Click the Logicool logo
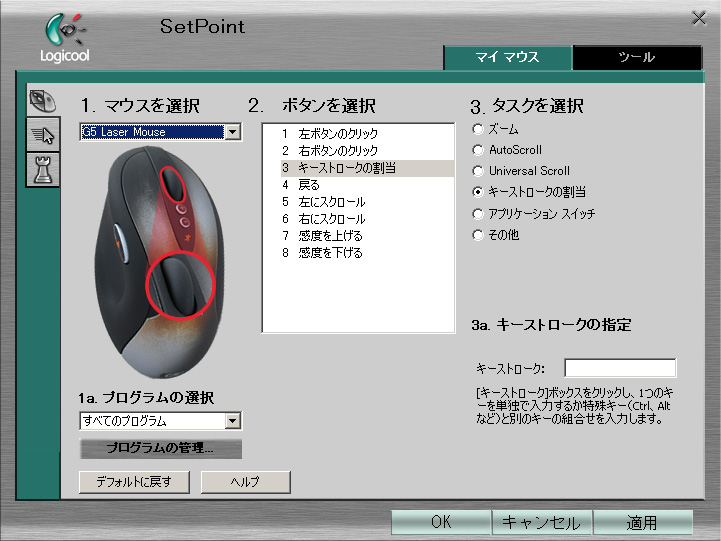The height and width of the screenshot is (541, 721). (x=65, y=38)
